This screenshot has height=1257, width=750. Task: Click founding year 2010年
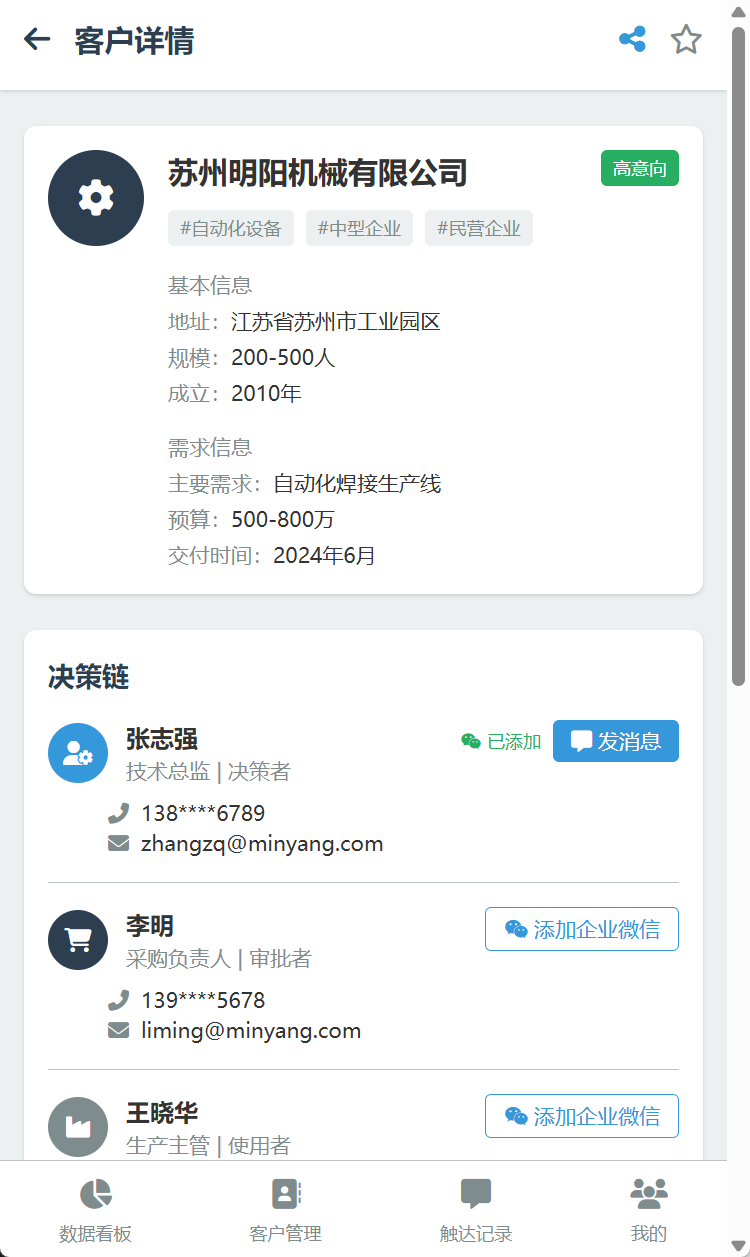pyautogui.click(x=266, y=394)
